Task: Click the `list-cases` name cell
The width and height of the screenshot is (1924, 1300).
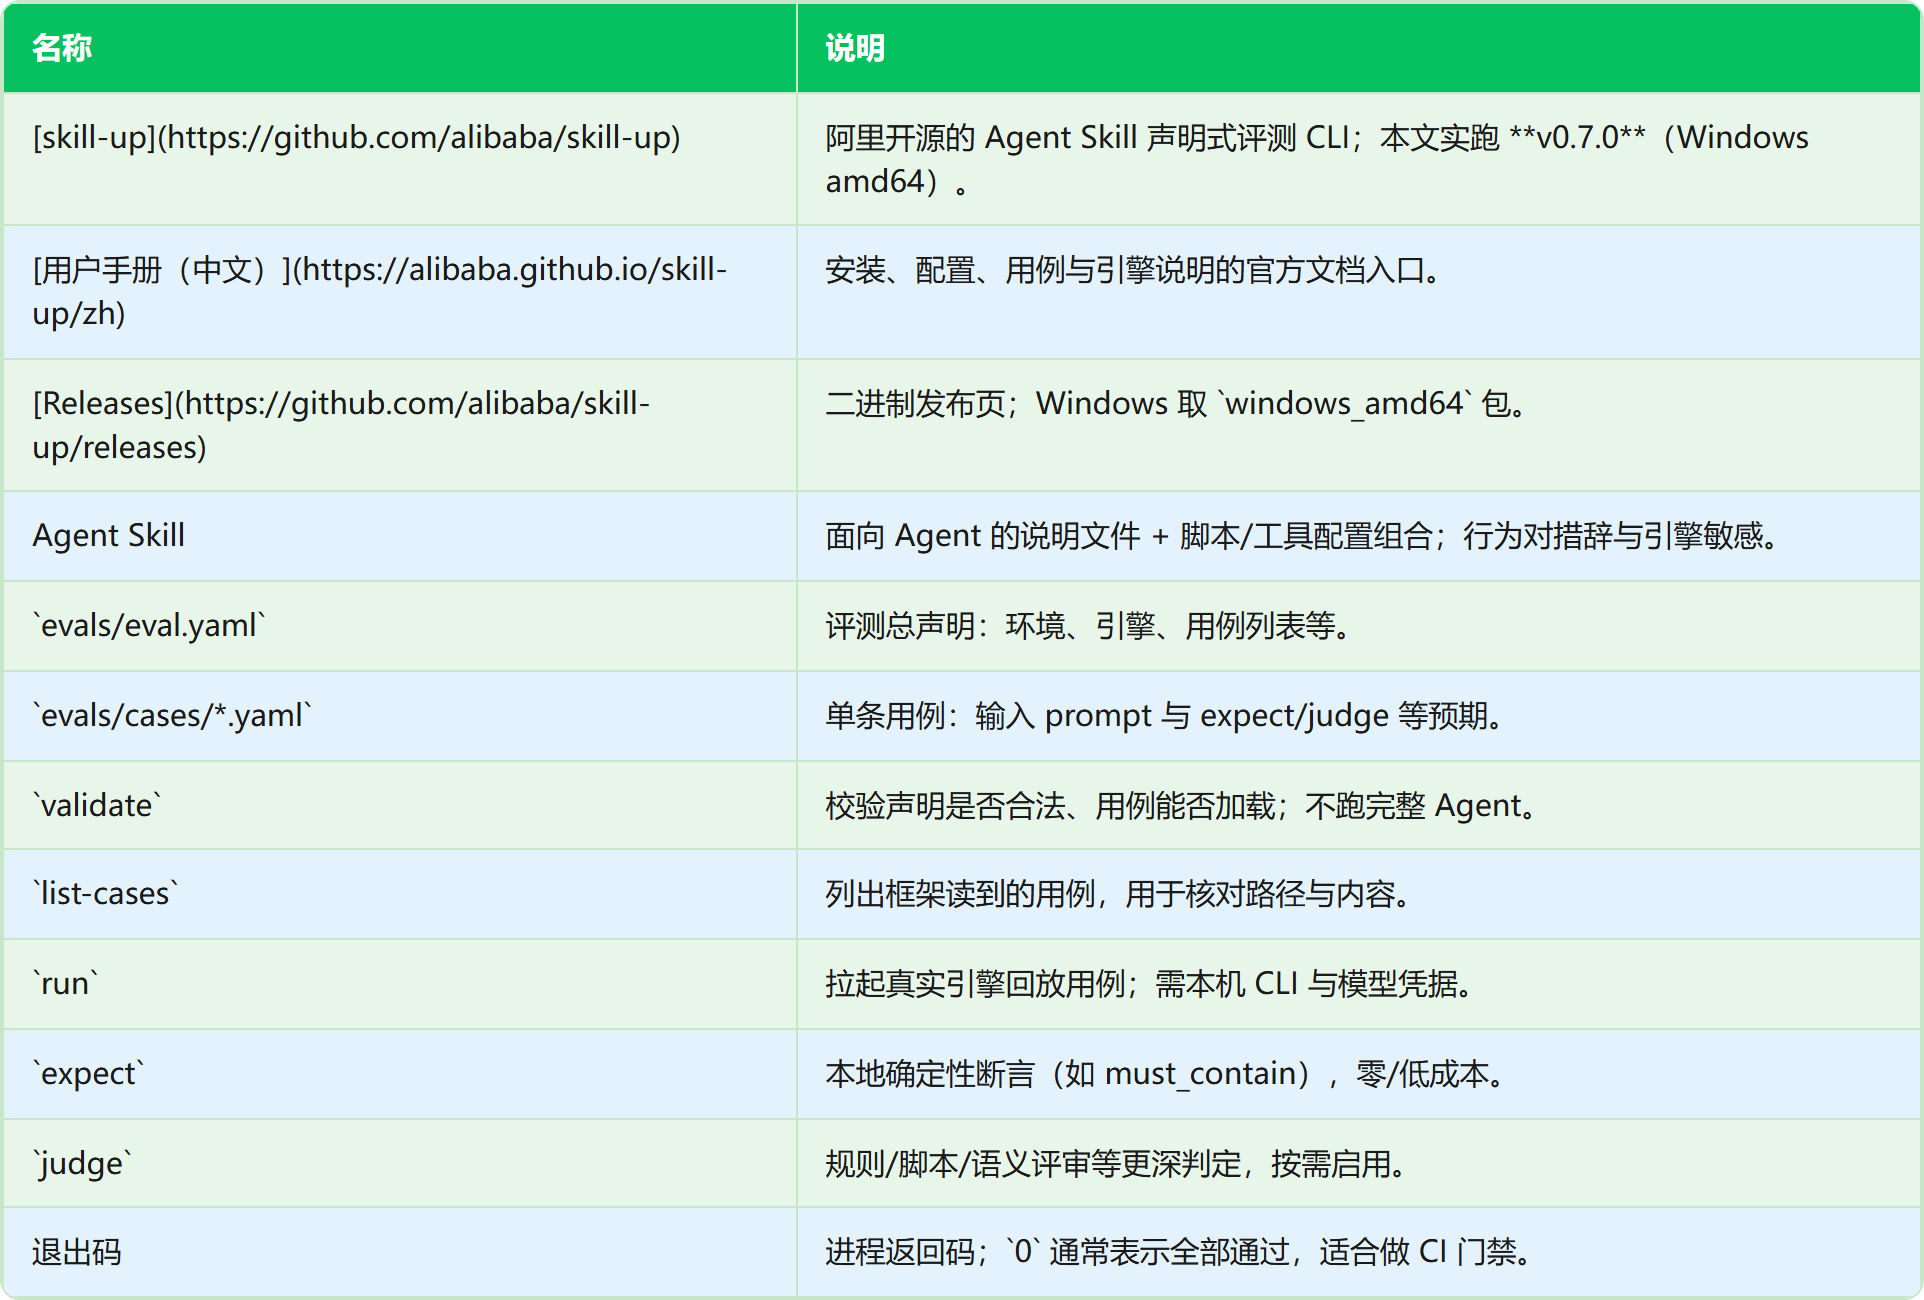Action: point(400,894)
